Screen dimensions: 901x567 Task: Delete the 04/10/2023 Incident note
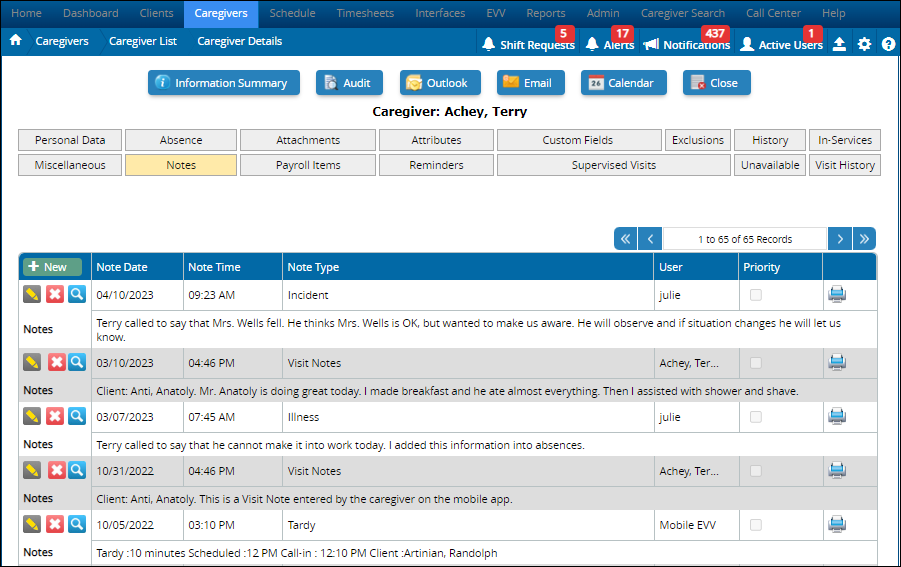[55, 294]
